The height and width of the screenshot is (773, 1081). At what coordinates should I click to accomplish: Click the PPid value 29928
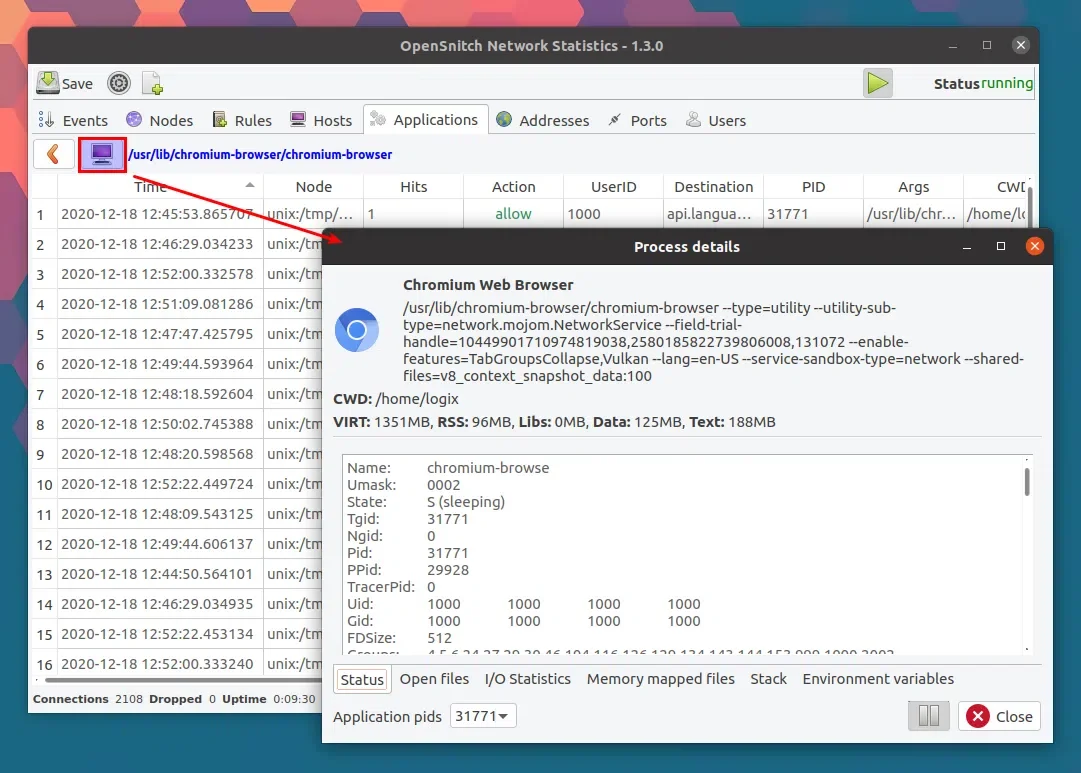click(447, 570)
